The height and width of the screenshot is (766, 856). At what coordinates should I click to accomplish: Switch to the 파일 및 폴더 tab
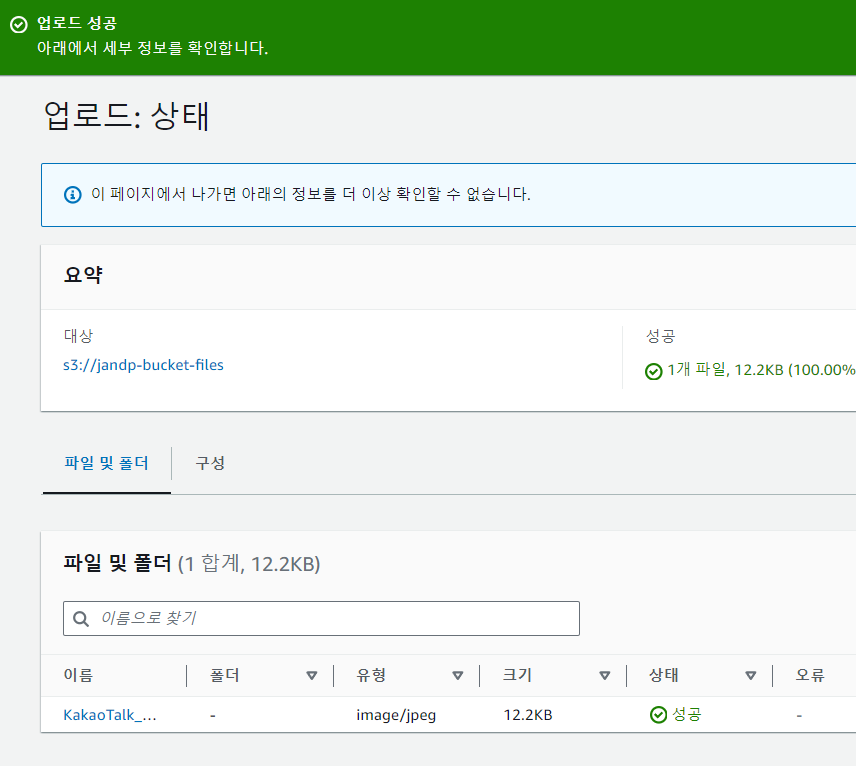[106, 463]
